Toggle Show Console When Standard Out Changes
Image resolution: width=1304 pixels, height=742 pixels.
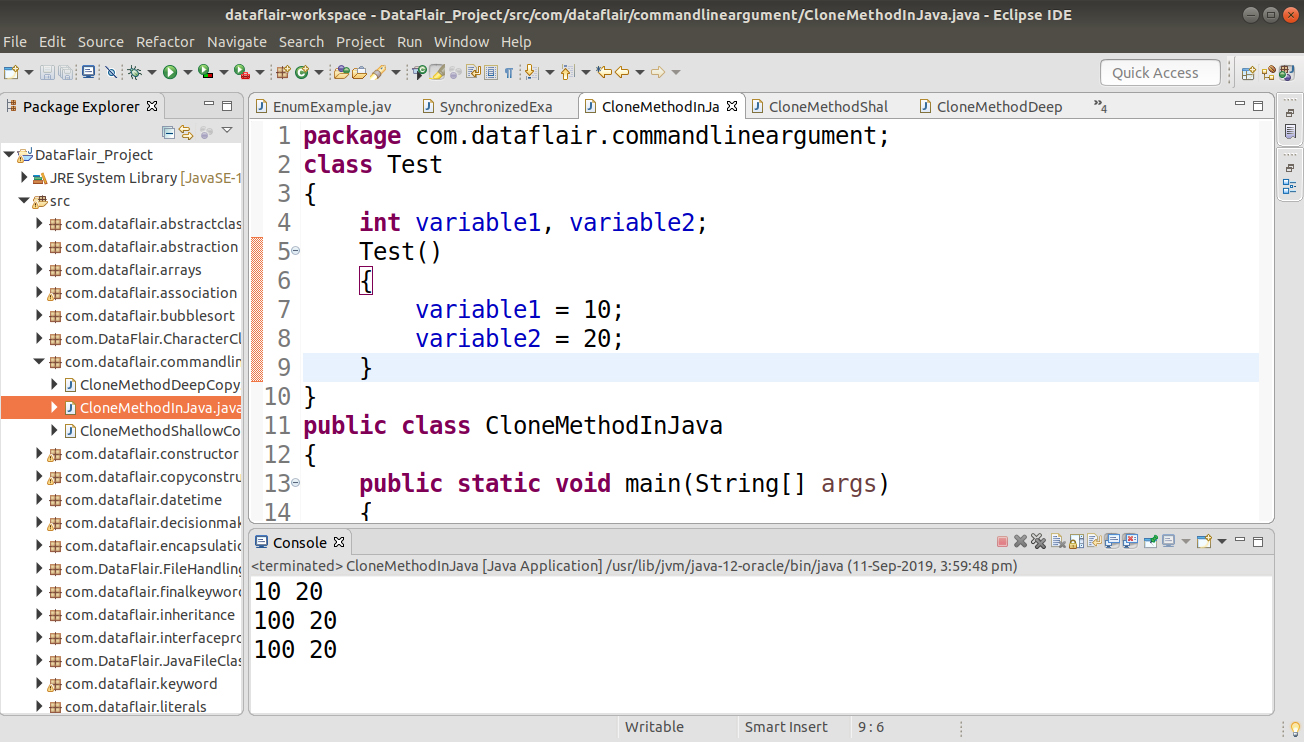tap(1112, 541)
